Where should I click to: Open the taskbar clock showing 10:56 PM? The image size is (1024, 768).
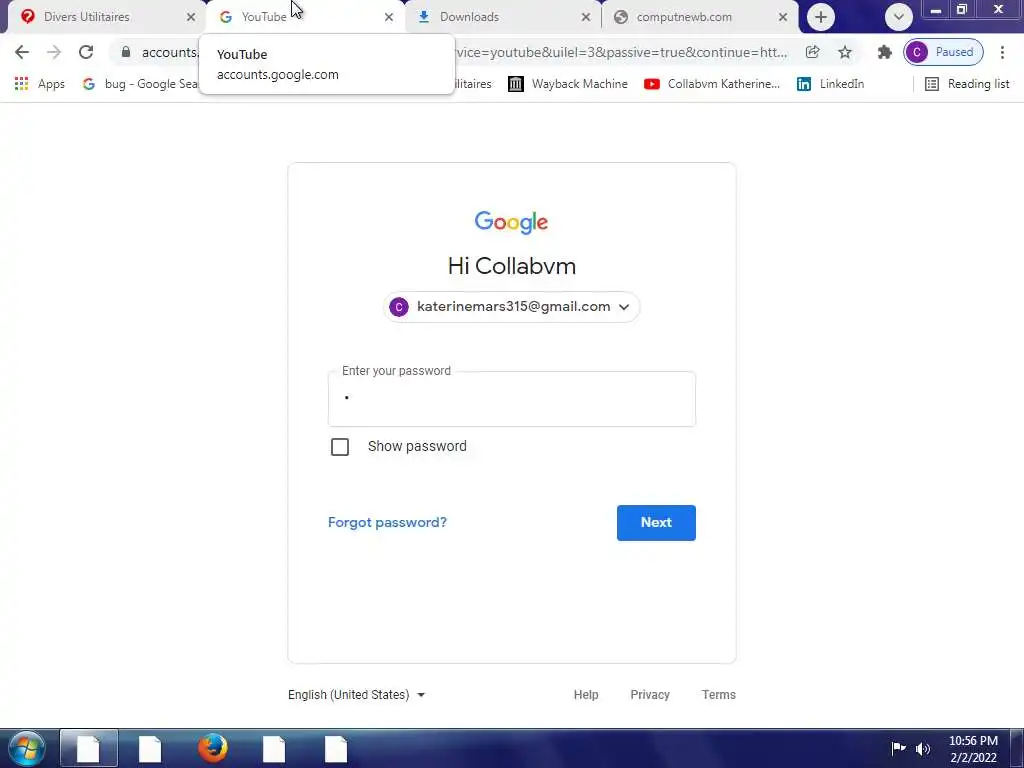point(973,749)
